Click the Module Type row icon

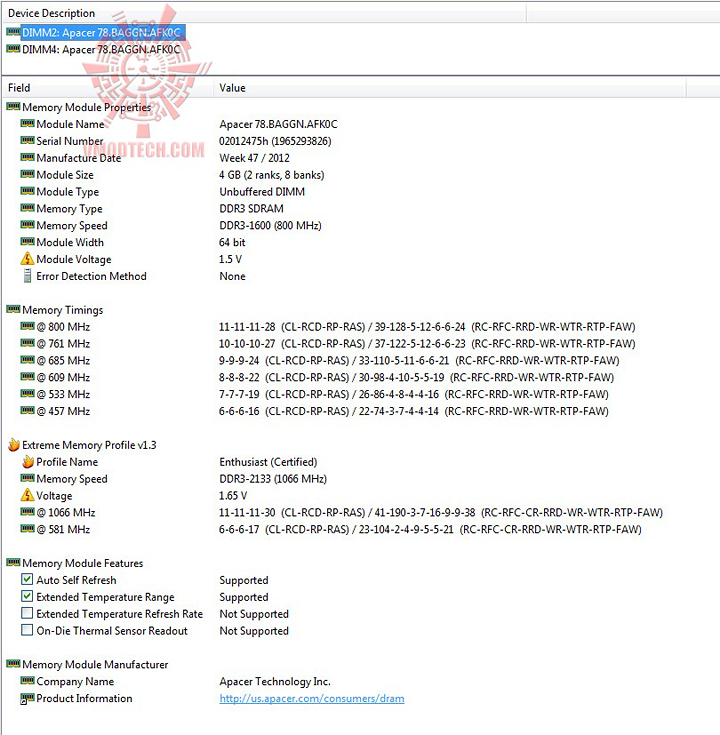(x=28, y=191)
